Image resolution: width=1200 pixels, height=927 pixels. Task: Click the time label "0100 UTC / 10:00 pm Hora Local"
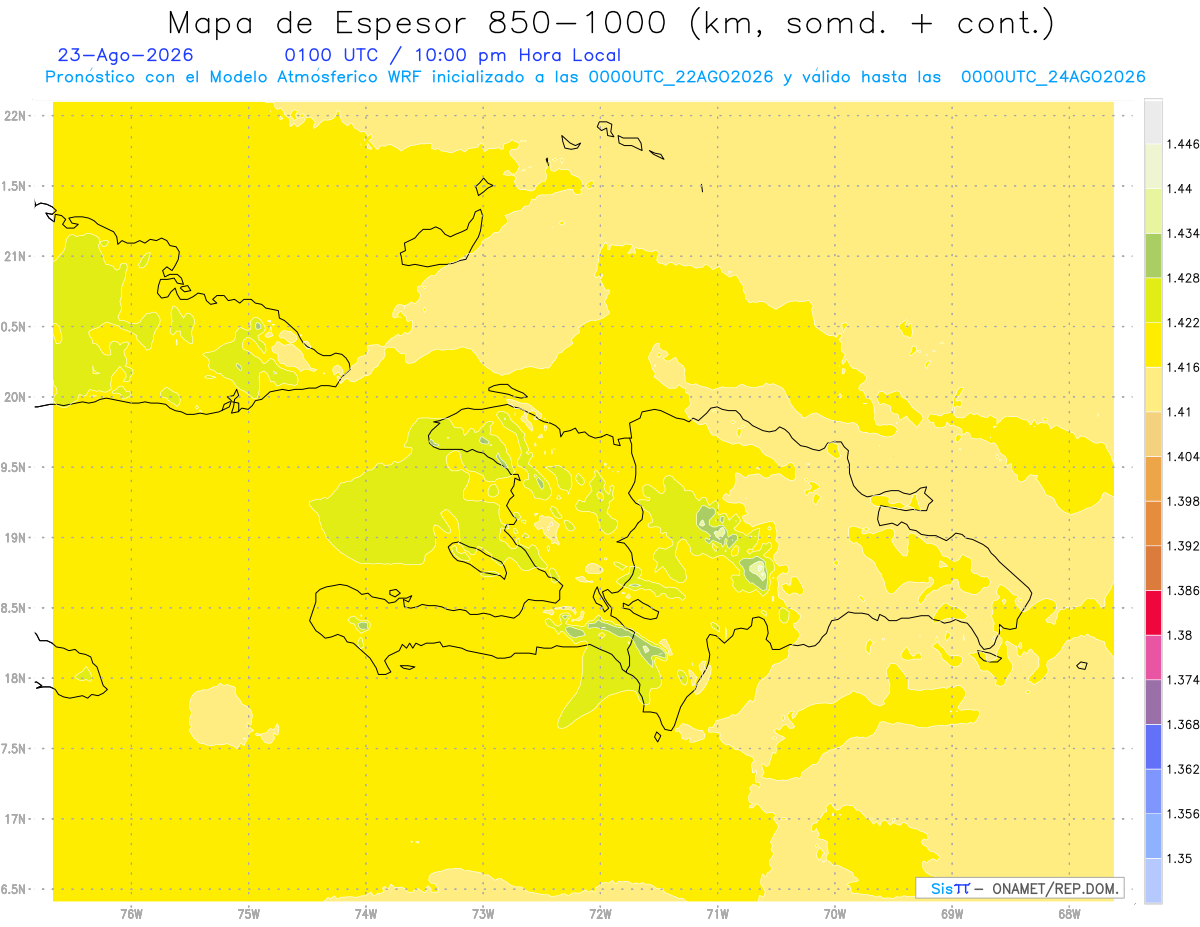point(453,56)
